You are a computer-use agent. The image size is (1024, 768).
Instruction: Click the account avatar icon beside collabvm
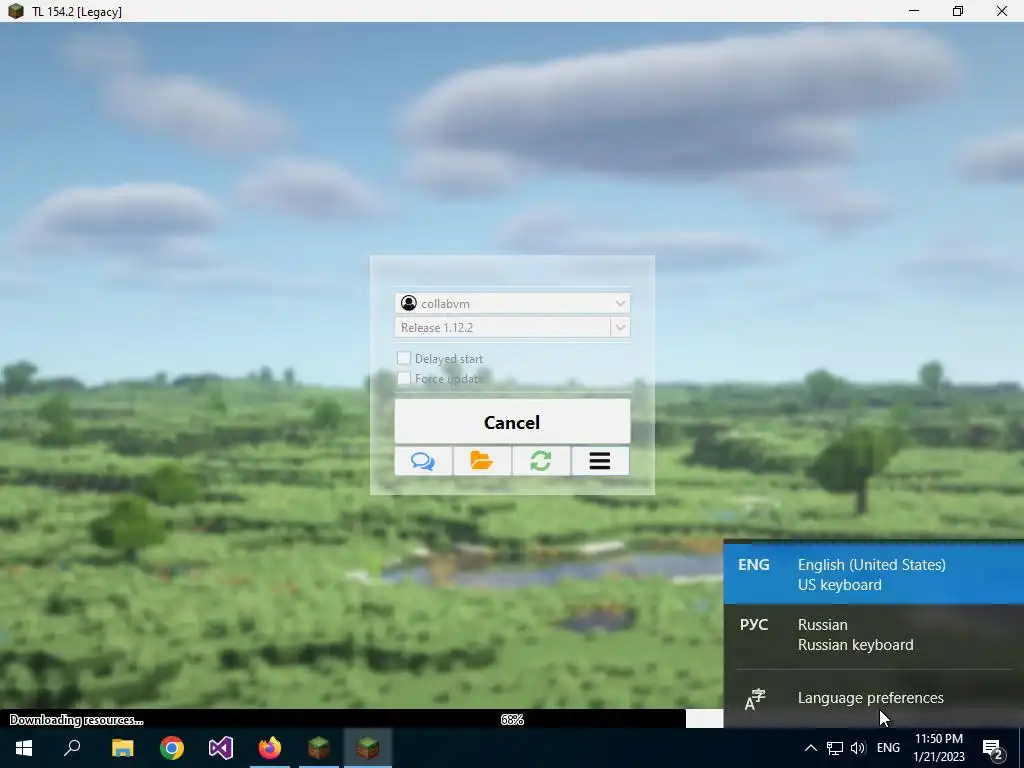(x=409, y=303)
